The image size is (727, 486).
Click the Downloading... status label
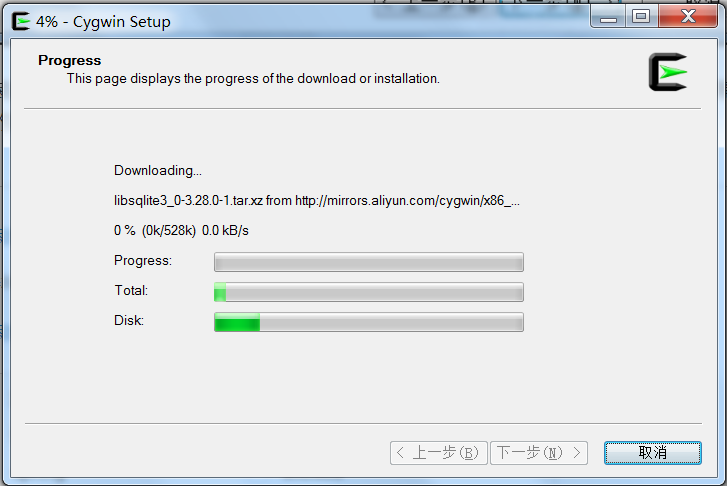[158, 171]
